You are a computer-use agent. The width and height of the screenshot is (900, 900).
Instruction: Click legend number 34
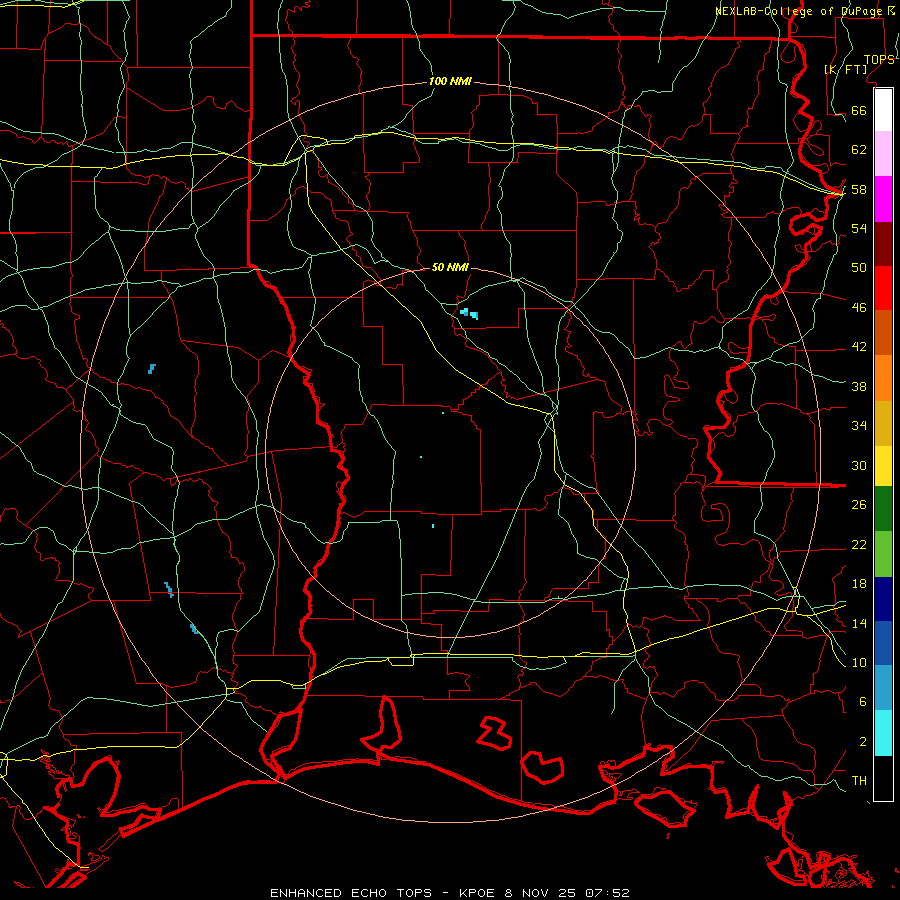pos(859,425)
